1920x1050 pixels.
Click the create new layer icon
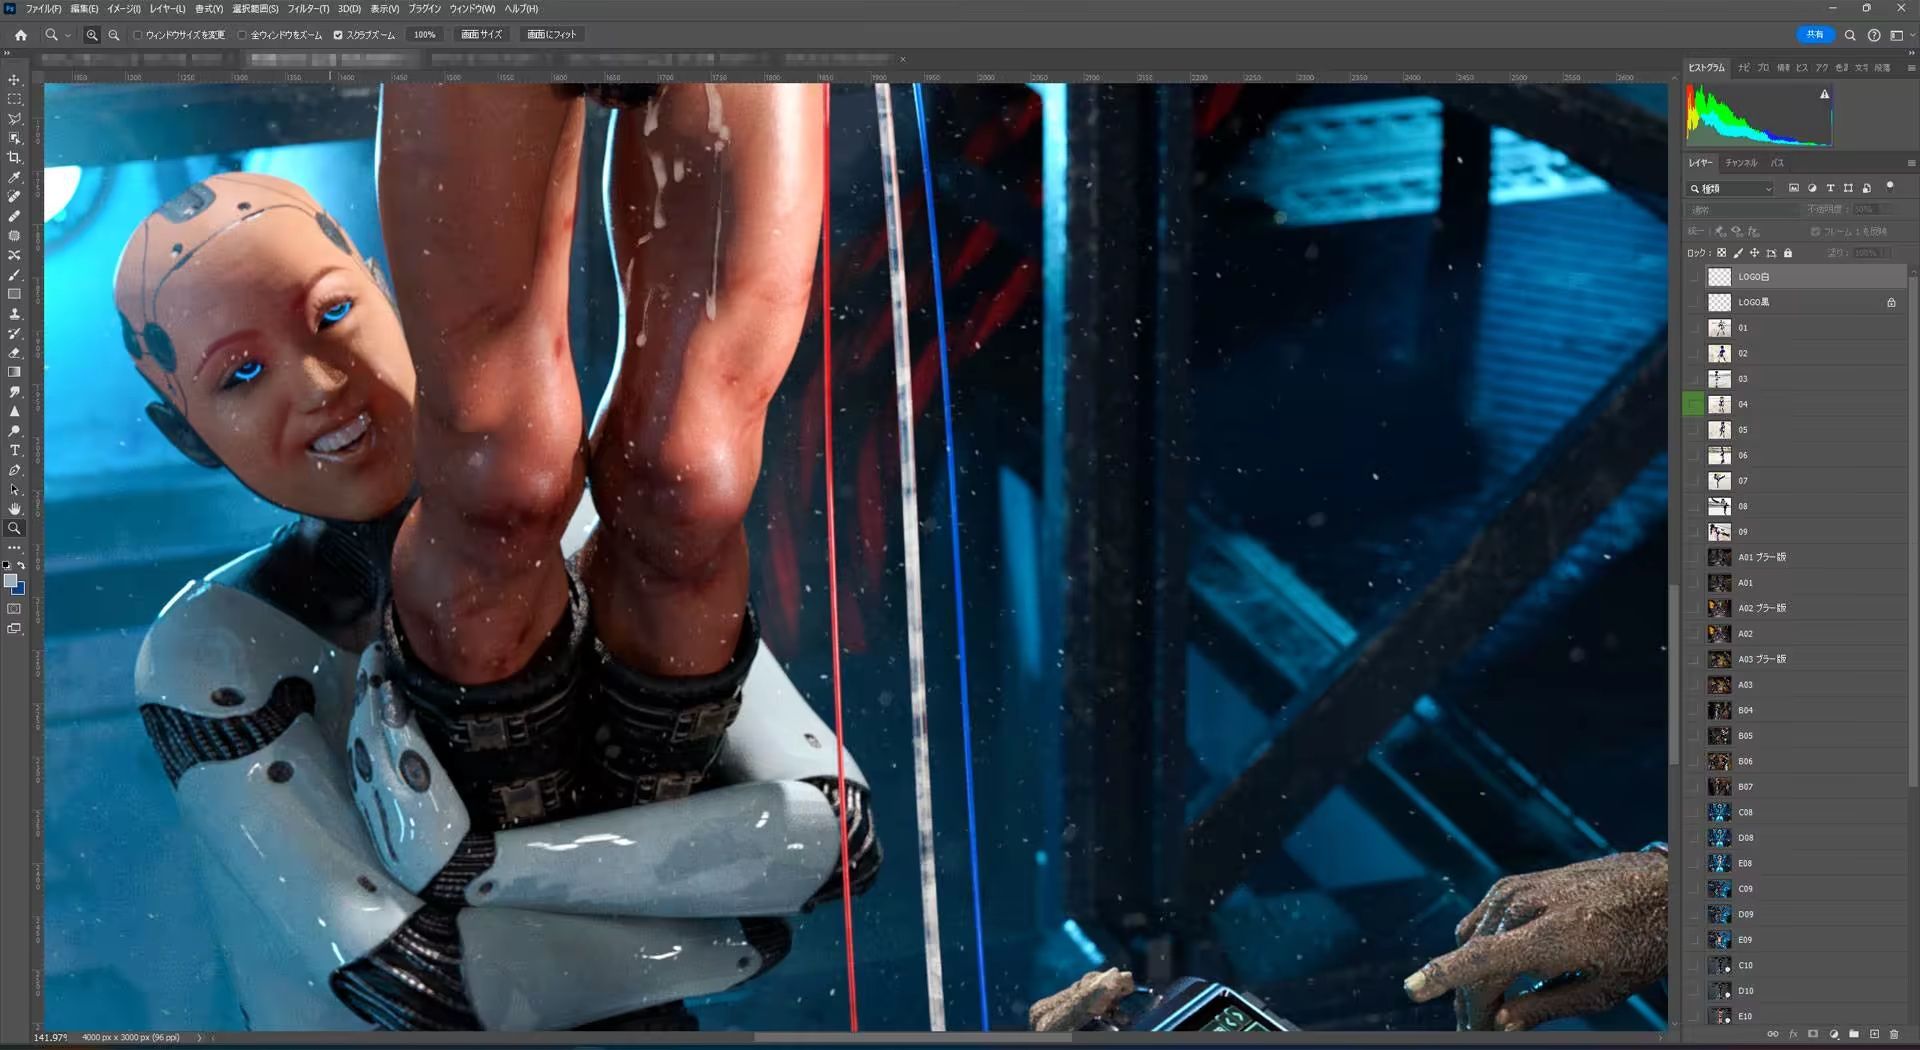click(1874, 1034)
